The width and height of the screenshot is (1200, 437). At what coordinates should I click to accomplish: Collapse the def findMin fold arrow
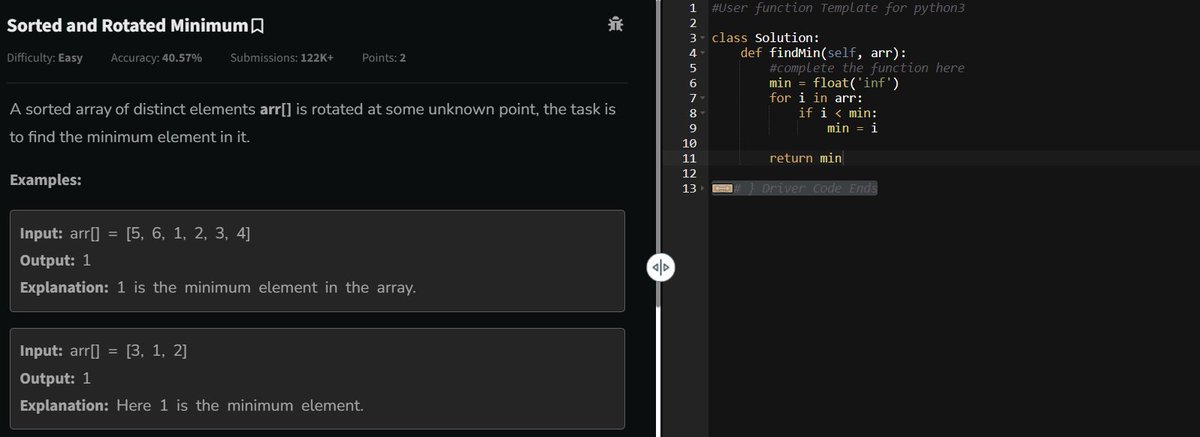click(704, 53)
